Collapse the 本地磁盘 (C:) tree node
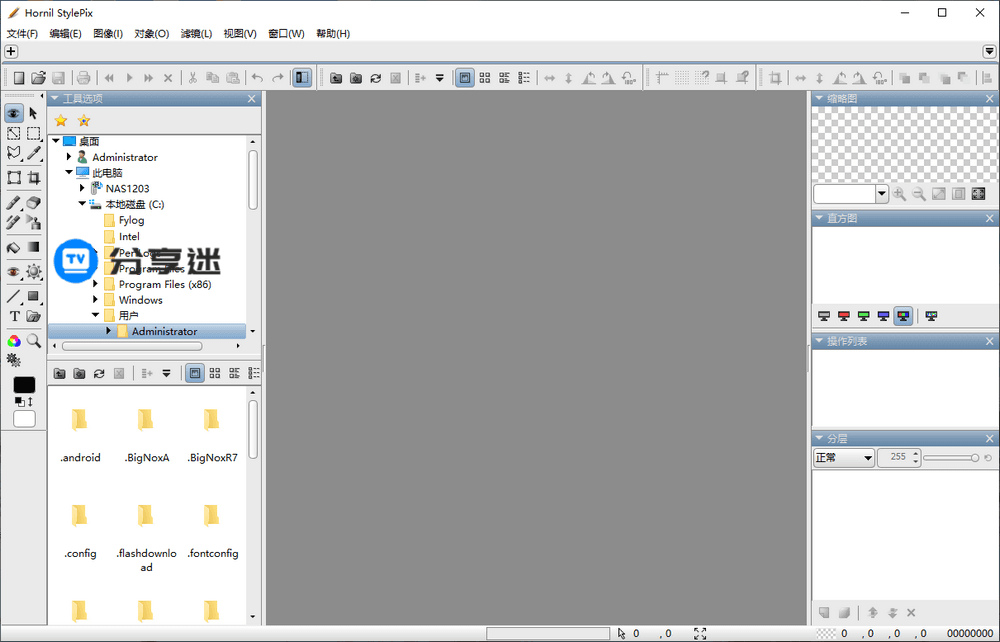Viewport: 1000px width, 642px height. (83, 204)
